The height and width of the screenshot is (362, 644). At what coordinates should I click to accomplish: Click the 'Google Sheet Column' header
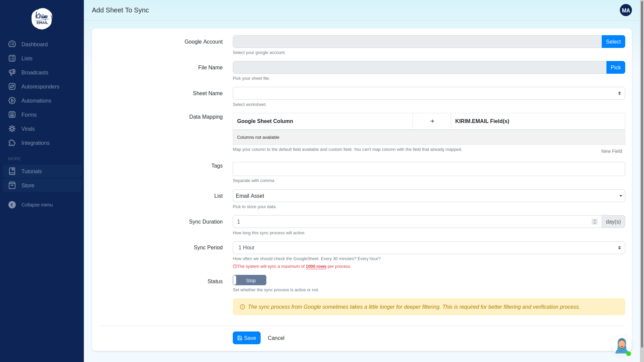coord(265,121)
